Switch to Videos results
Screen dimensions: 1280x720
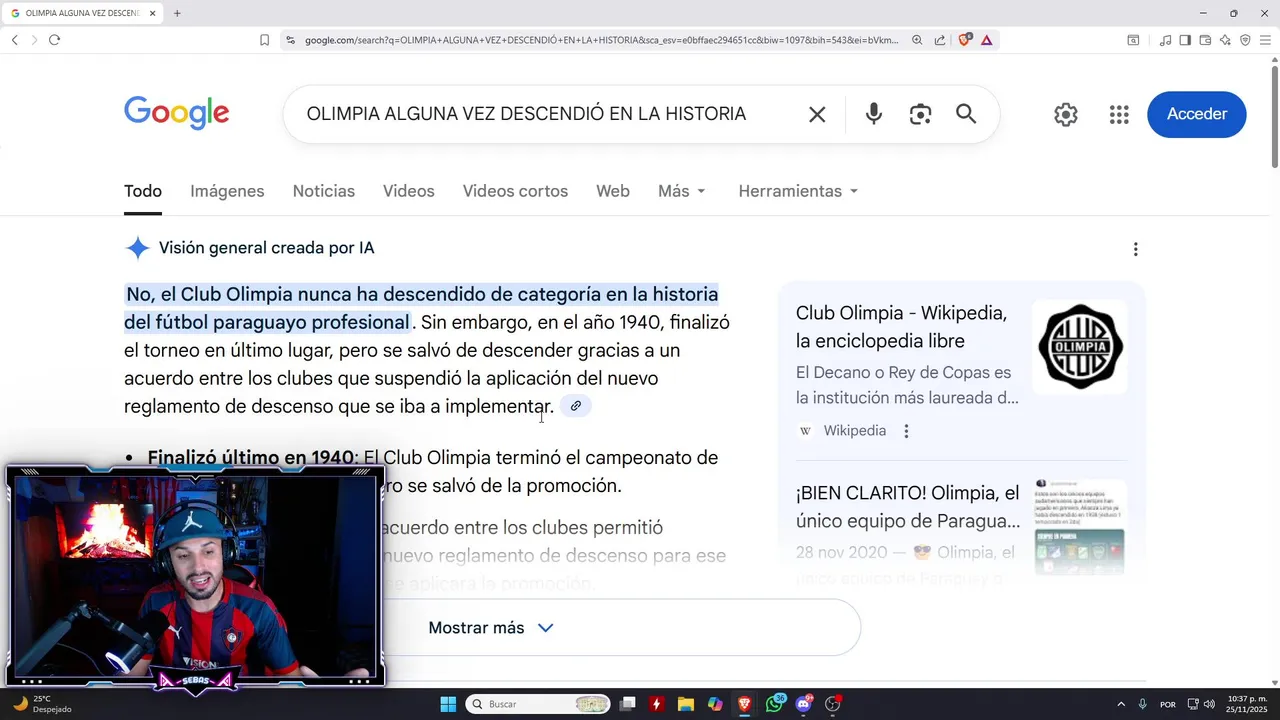[x=409, y=191]
